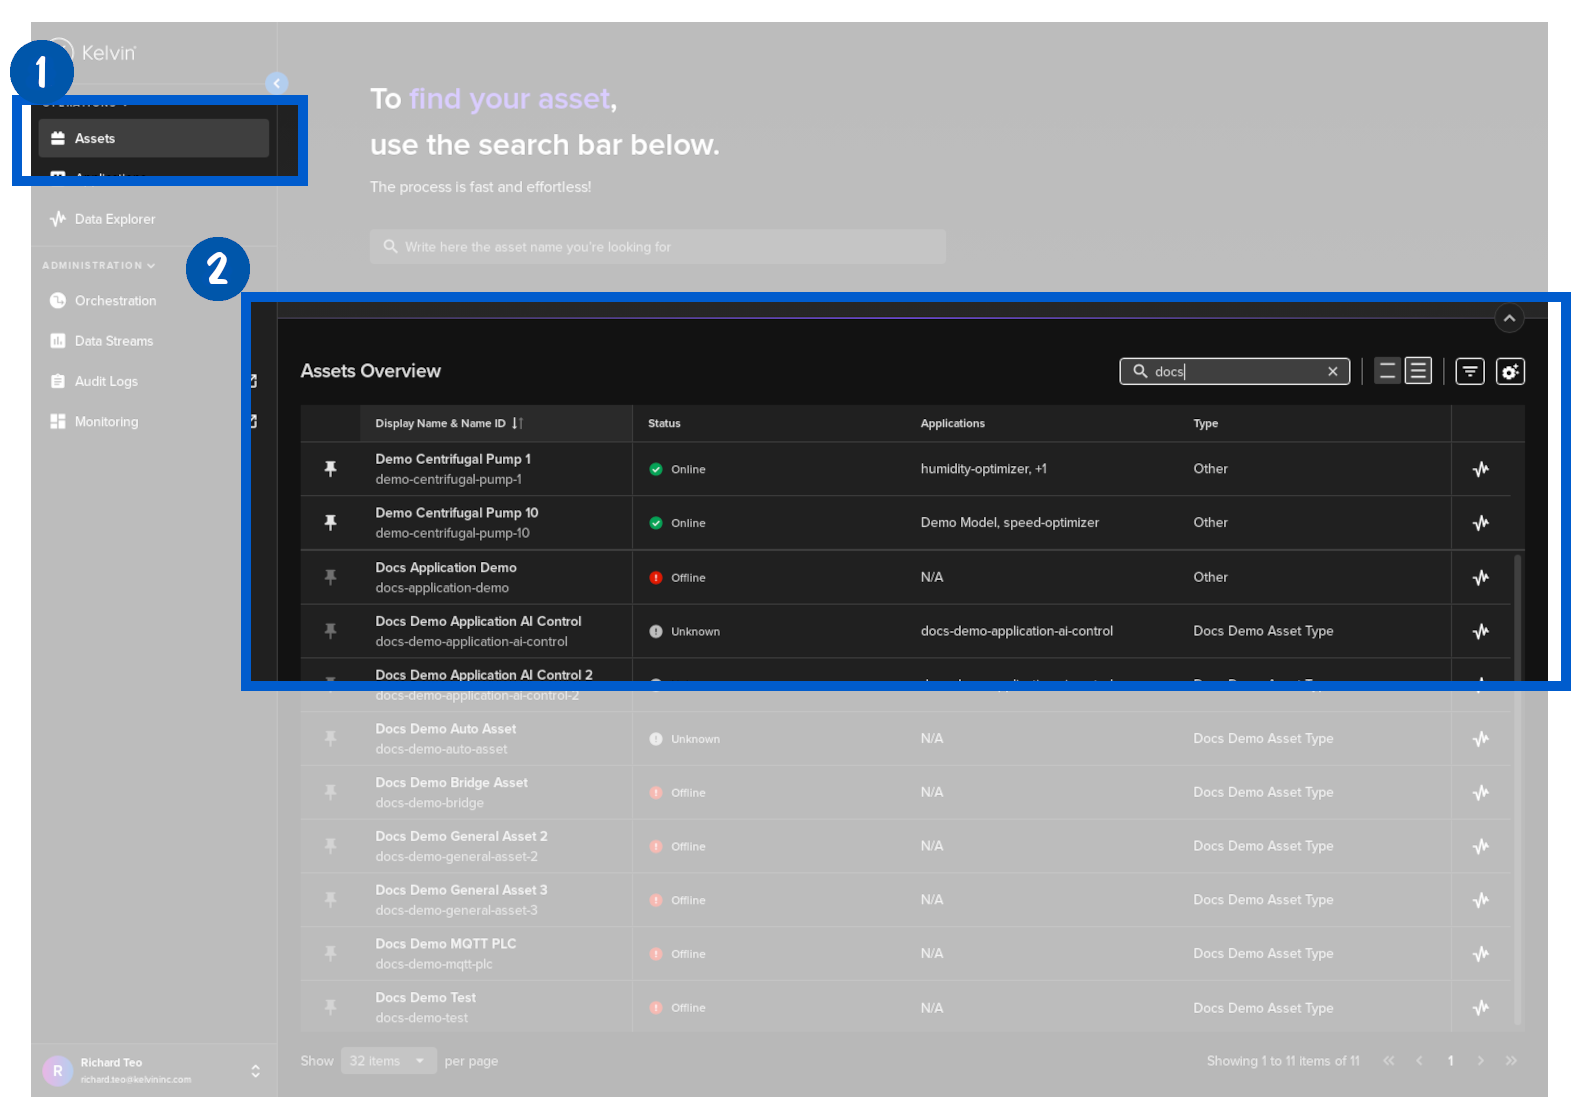1580x1120 pixels.
Task: Expand the Richard Teo user menu
Action: coord(255,1071)
